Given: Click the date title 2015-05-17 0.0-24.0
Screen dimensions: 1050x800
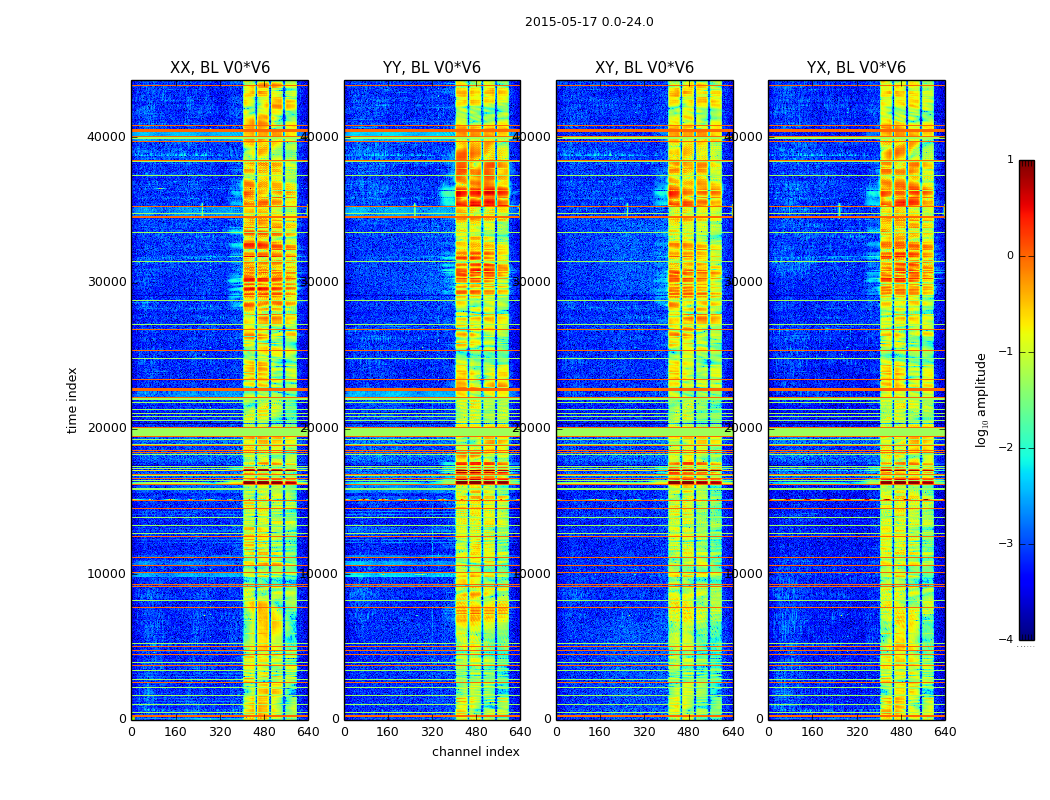Looking at the screenshot, I should tap(589, 22).
